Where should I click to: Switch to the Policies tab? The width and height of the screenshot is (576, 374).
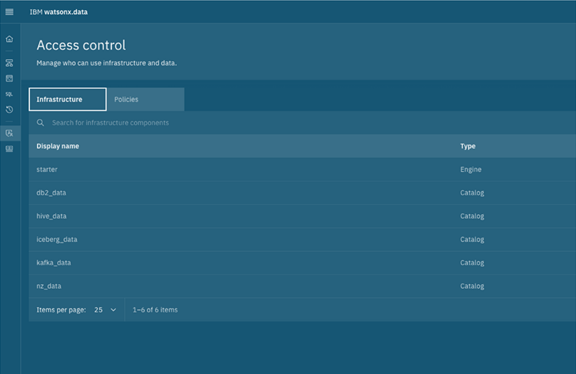click(146, 99)
